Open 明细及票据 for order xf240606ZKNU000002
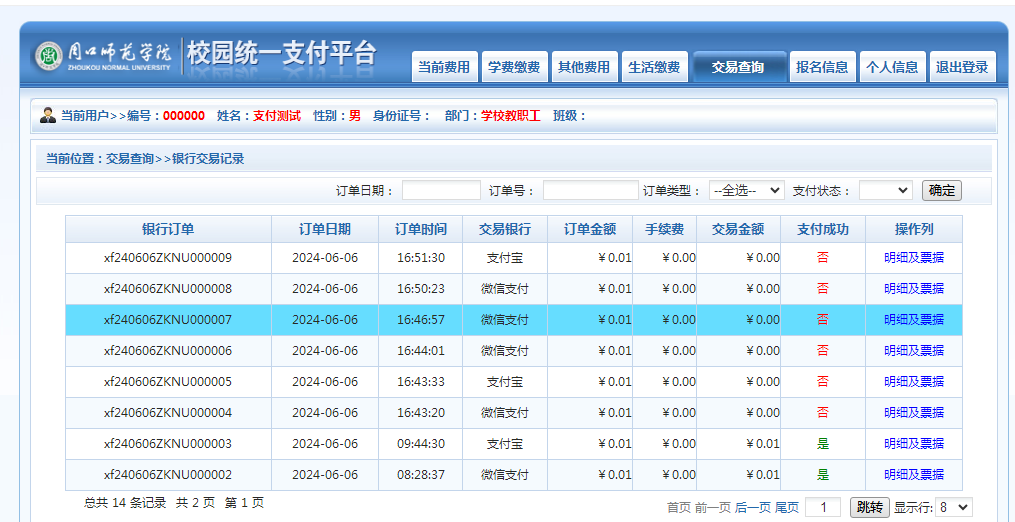The width and height of the screenshot is (1015, 522). pyautogui.click(x=914, y=475)
